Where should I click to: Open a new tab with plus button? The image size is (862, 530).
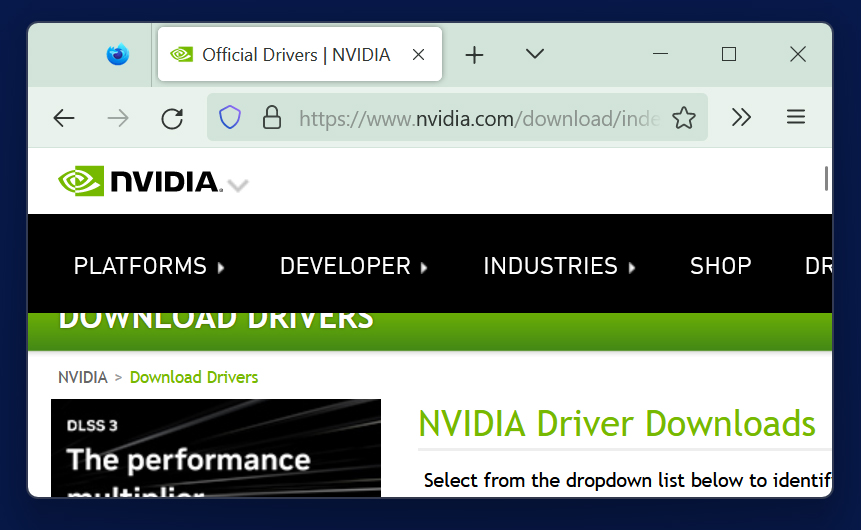pos(474,54)
